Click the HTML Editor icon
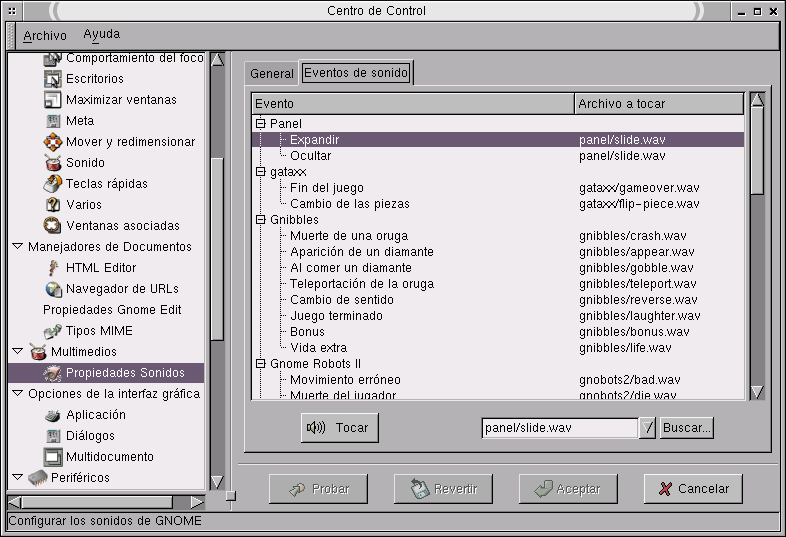This screenshot has width=786, height=537. (53, 268)
